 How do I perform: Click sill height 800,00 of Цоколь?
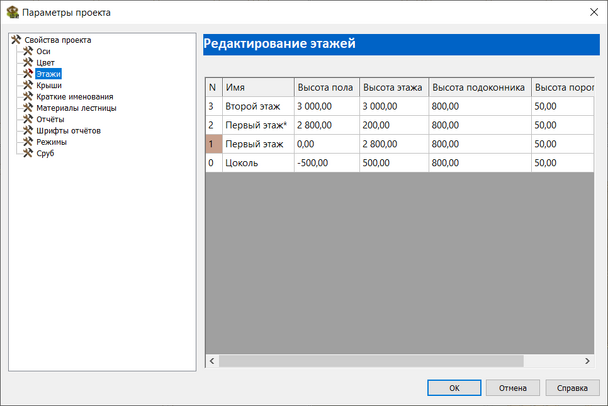(480, 163)
